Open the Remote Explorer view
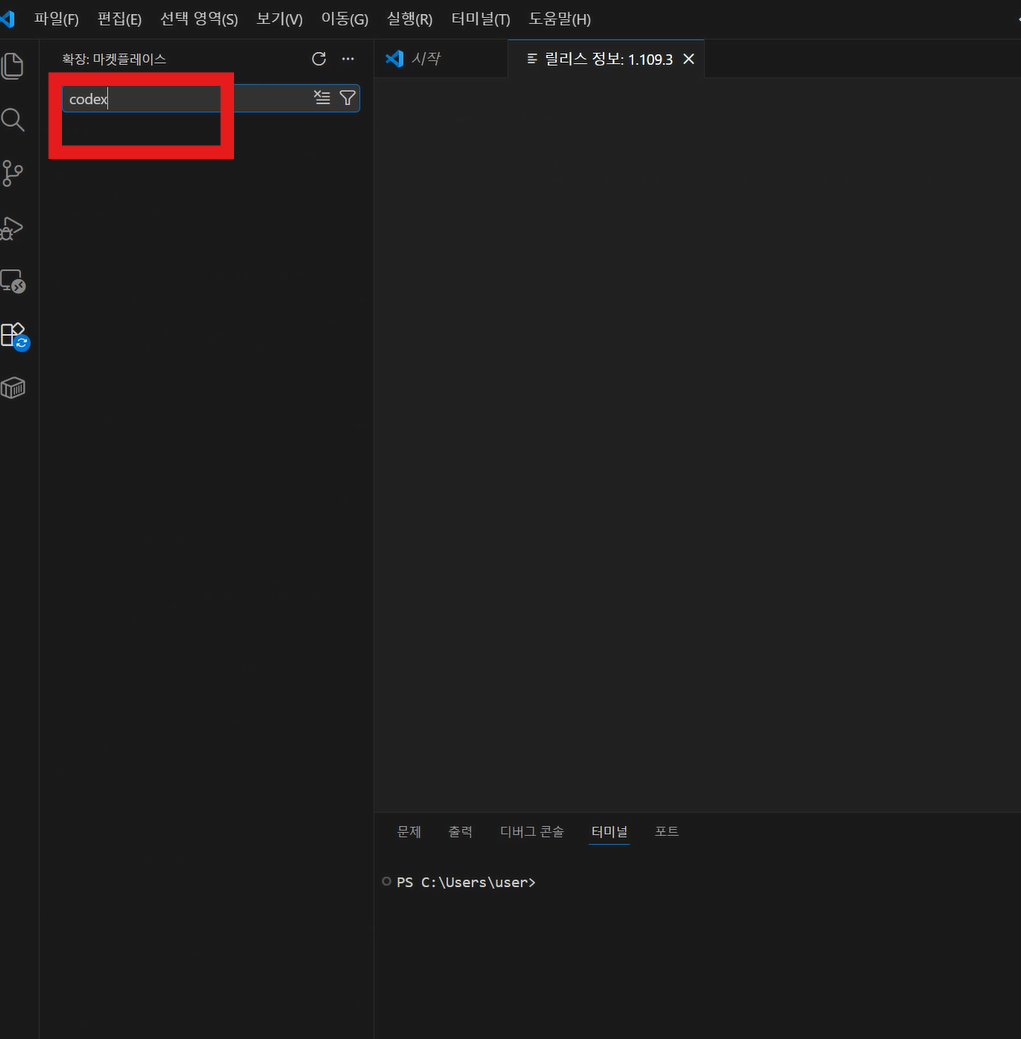Viewport: 1021px width, 1039px height. pos(13,282)
